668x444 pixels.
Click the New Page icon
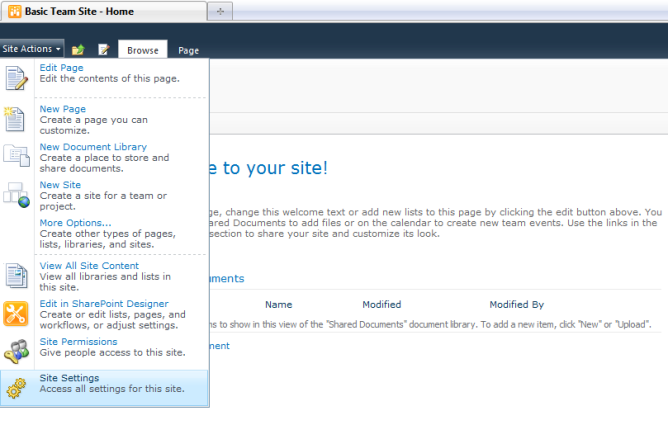[x=17, y=119]
